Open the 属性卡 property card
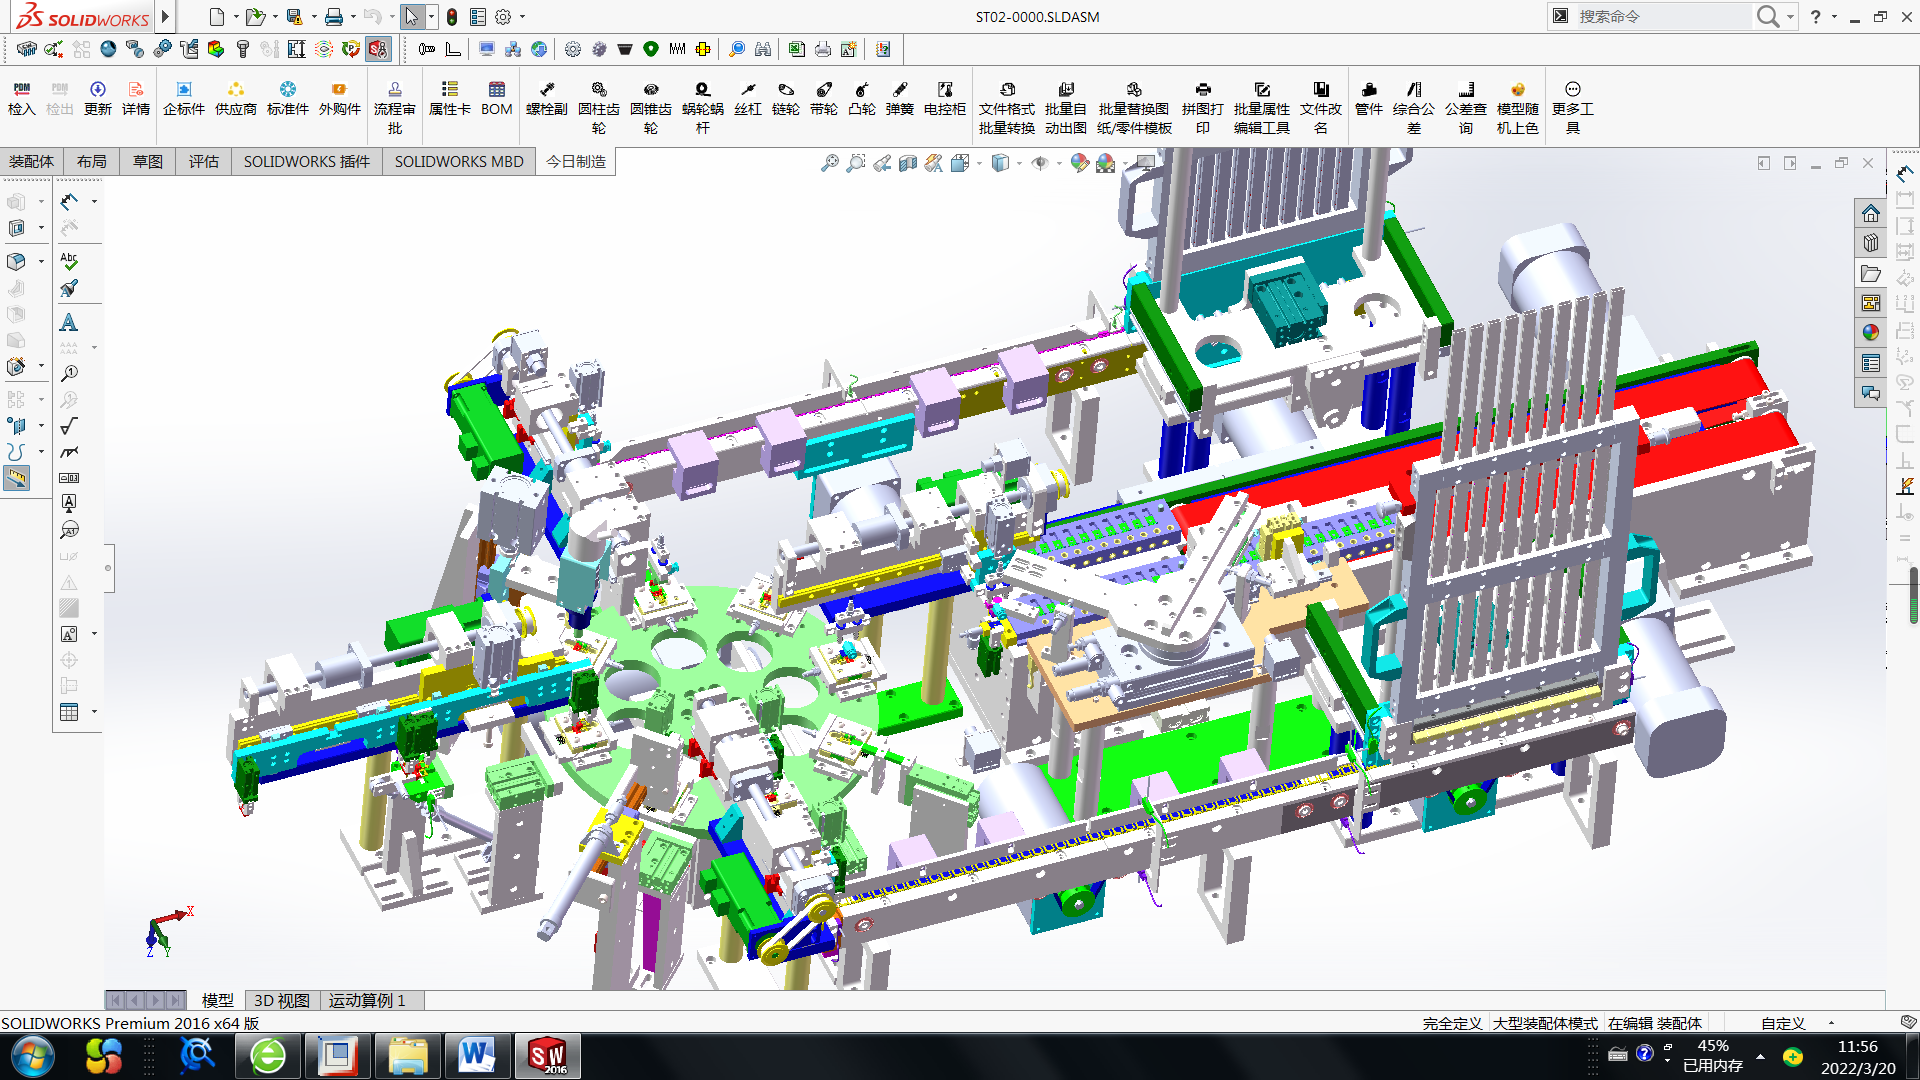1920x1080 pixels. [x=450, y=98]
